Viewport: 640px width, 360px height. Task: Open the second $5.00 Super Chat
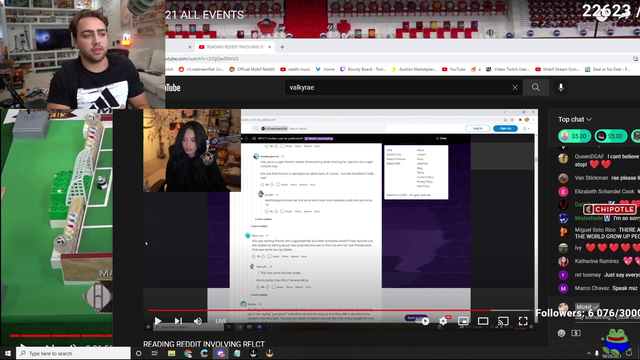611,136
